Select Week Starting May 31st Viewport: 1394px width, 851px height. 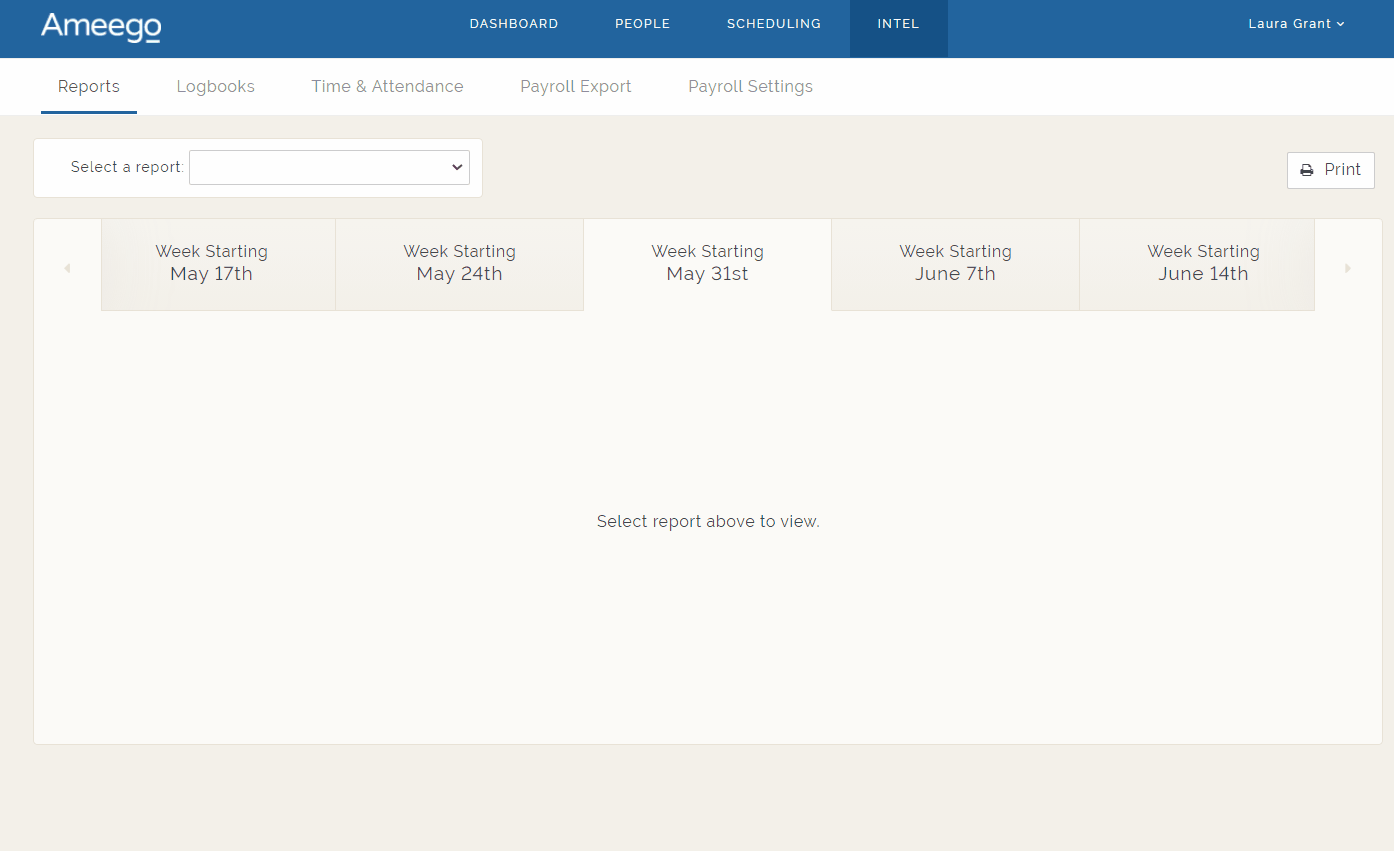[707, 264]
